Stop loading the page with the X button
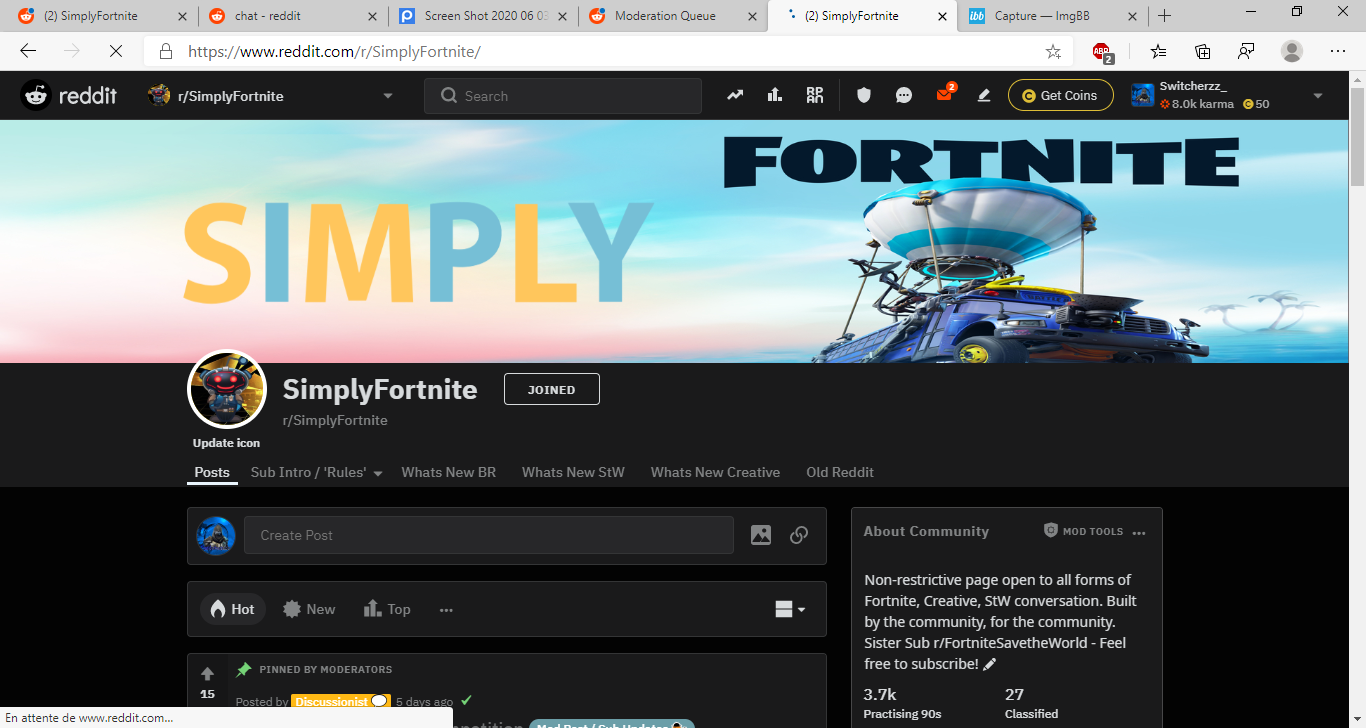 point(114,52)
